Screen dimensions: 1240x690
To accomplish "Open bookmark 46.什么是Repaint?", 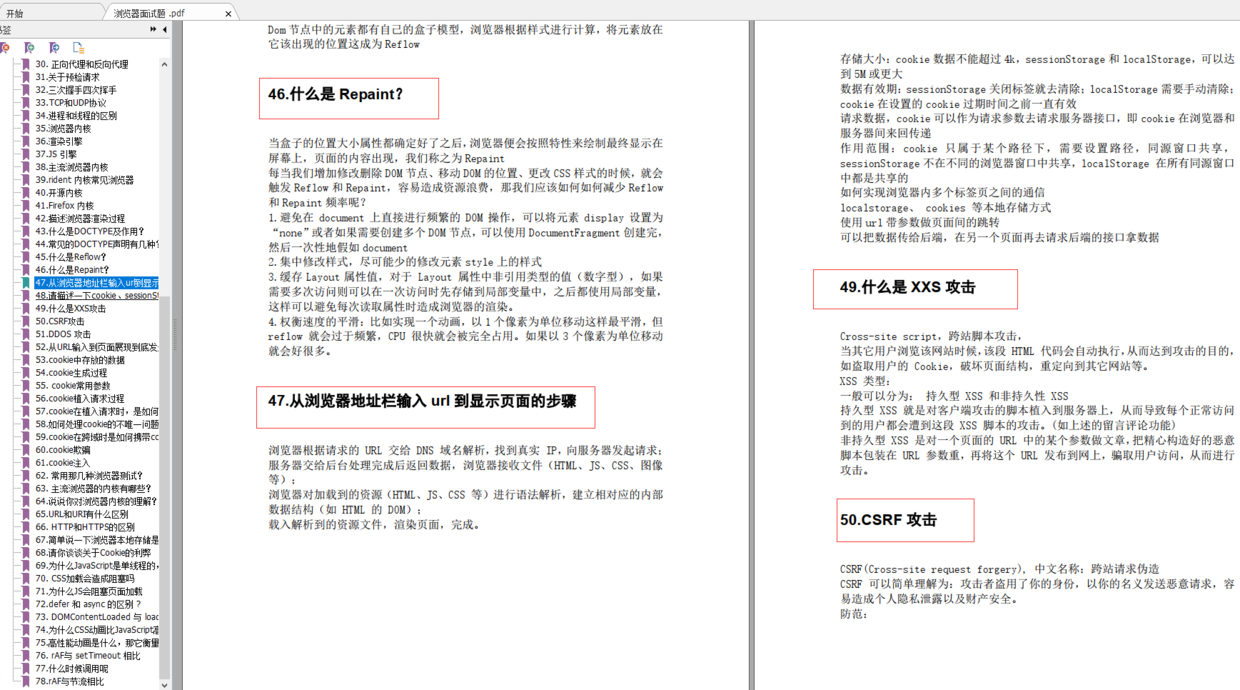I will pyautogui.click(x=72, y=270).
